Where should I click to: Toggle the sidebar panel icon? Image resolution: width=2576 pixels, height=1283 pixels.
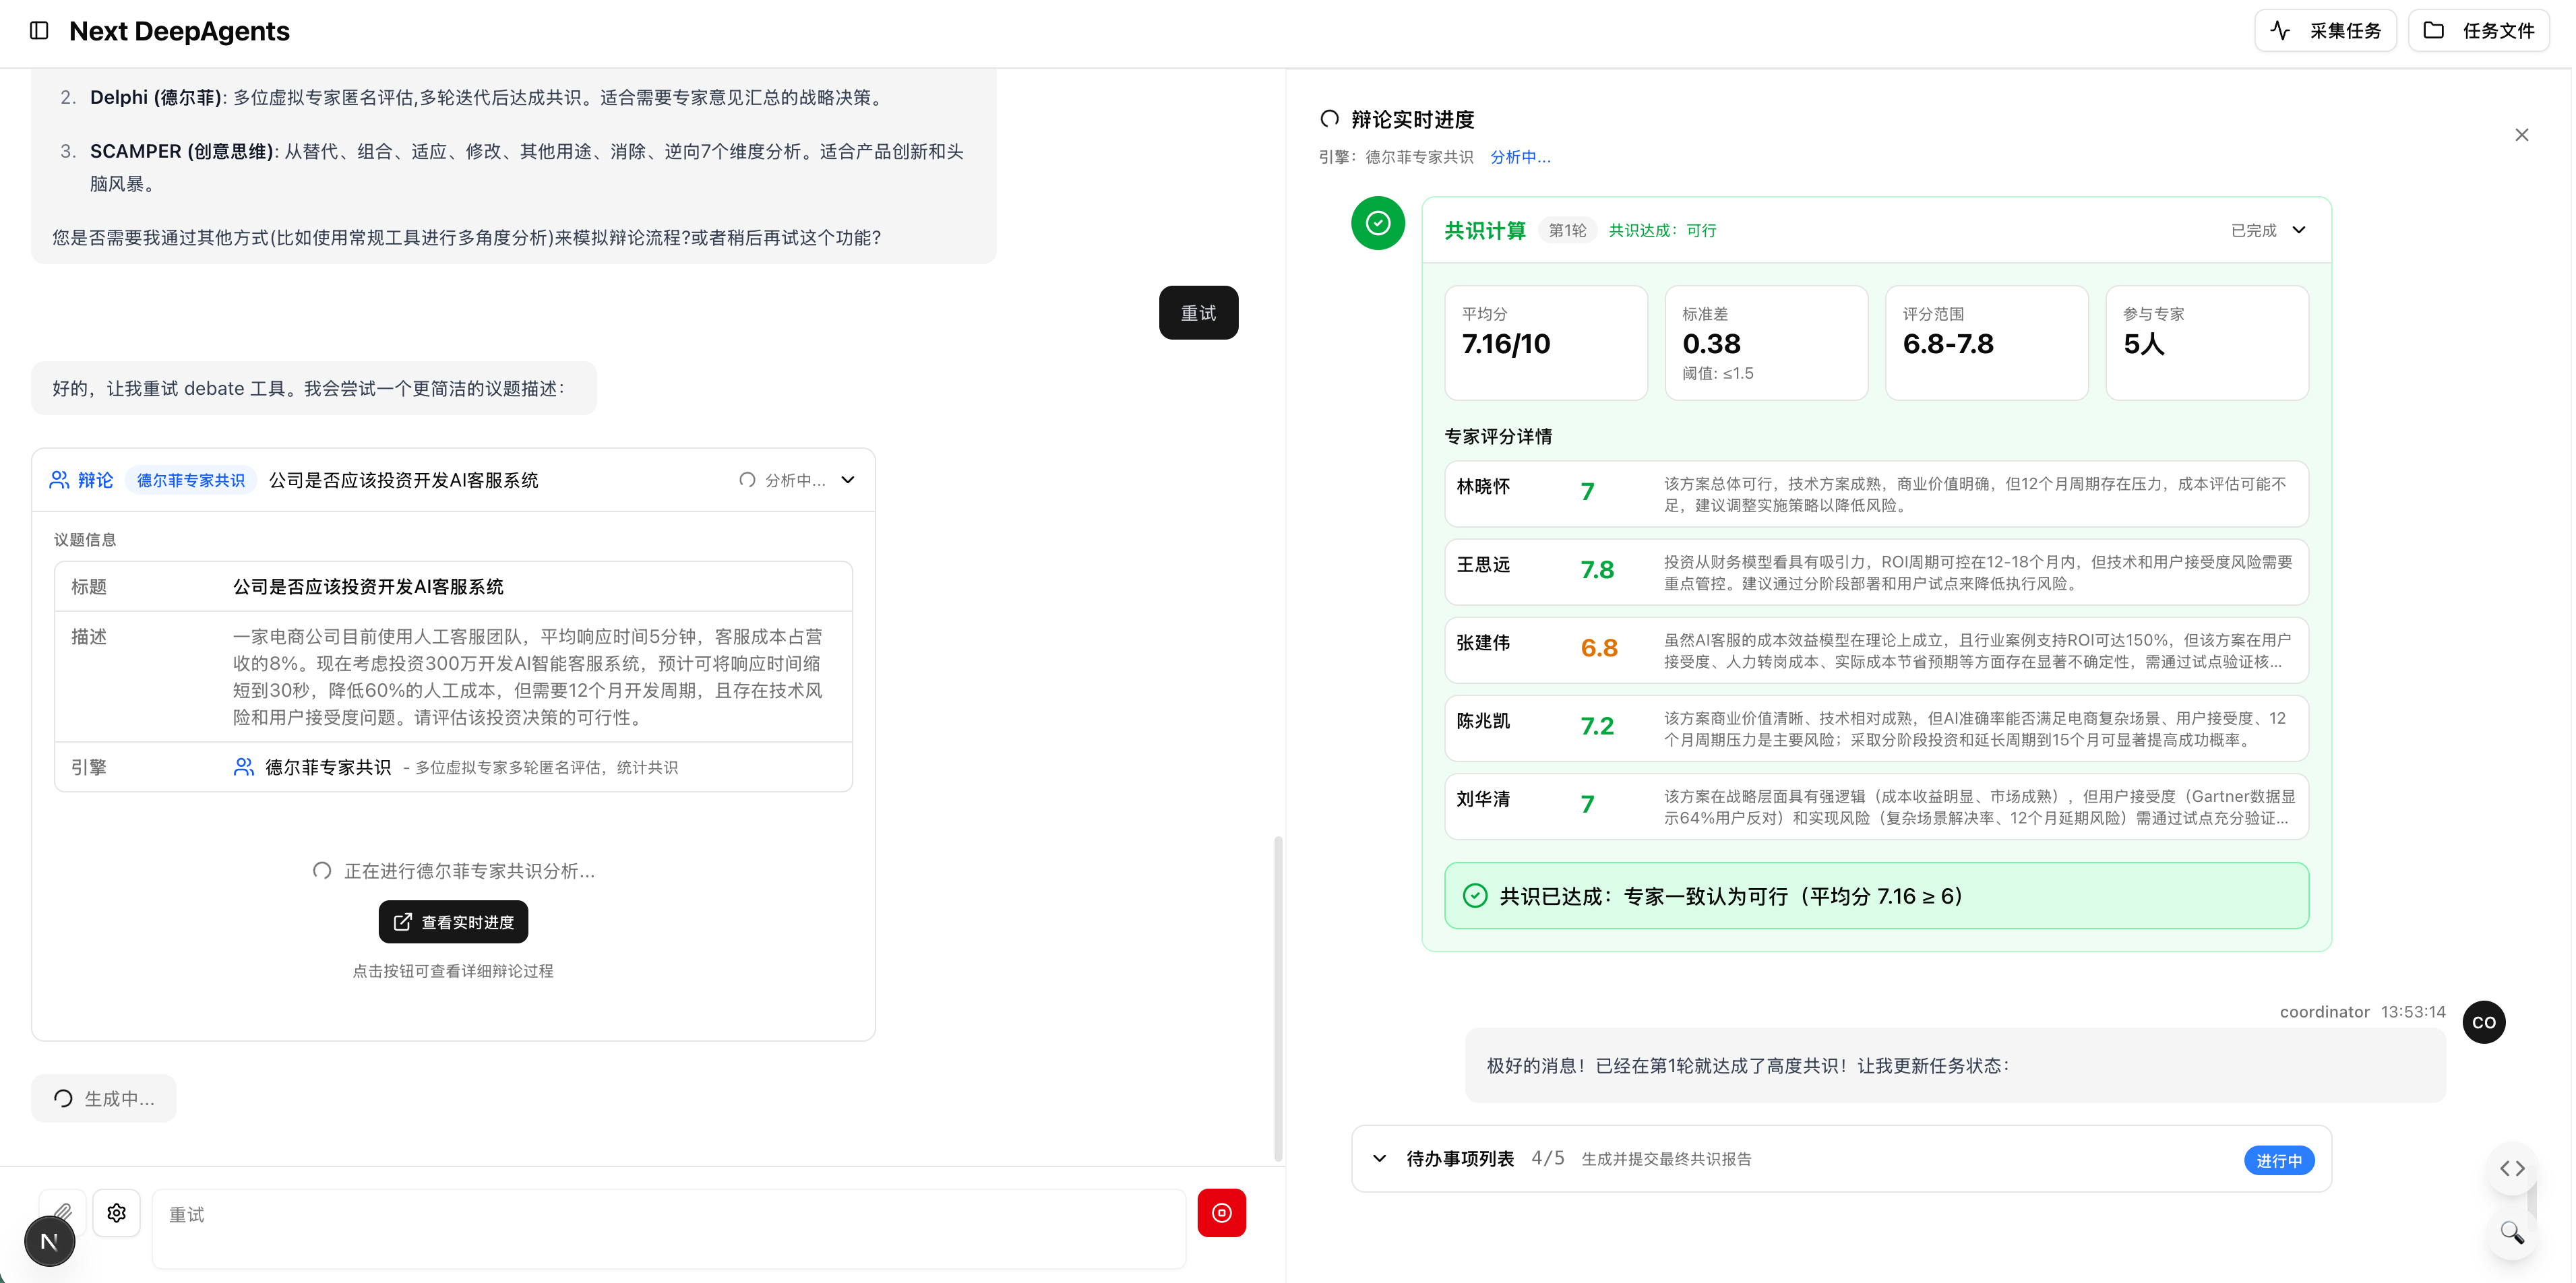(x=39, y=30)
